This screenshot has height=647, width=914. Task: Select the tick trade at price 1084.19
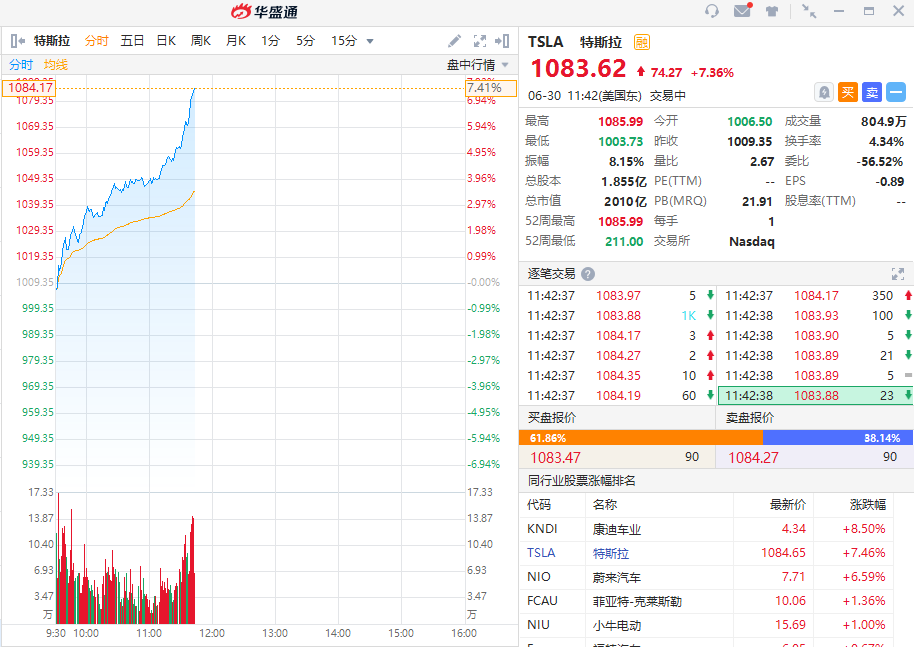point(617,395)
